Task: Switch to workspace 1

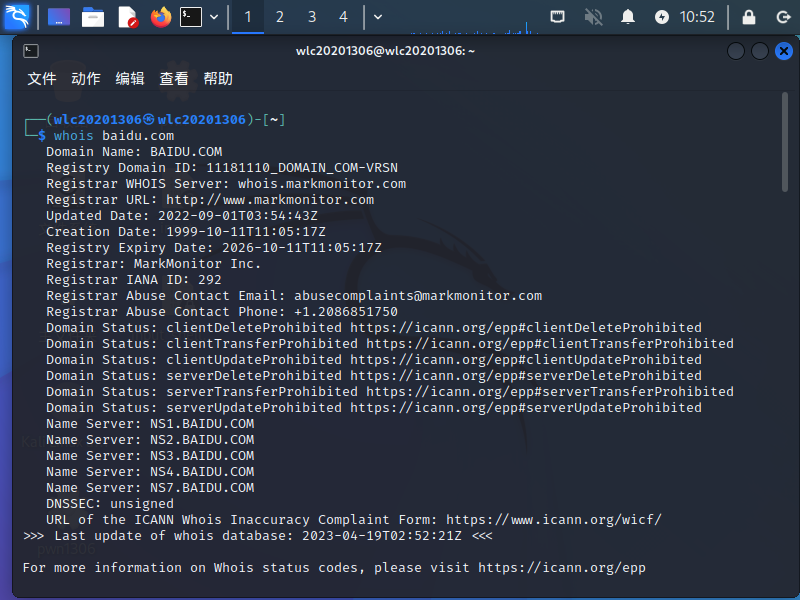Action: 248,17
